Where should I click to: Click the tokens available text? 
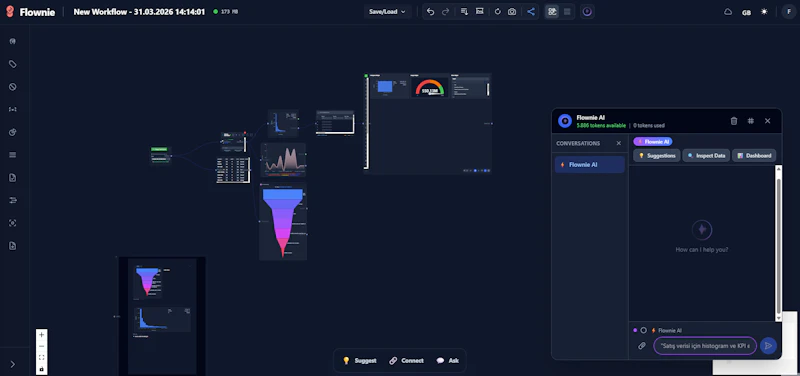click(x=601, y=126)
